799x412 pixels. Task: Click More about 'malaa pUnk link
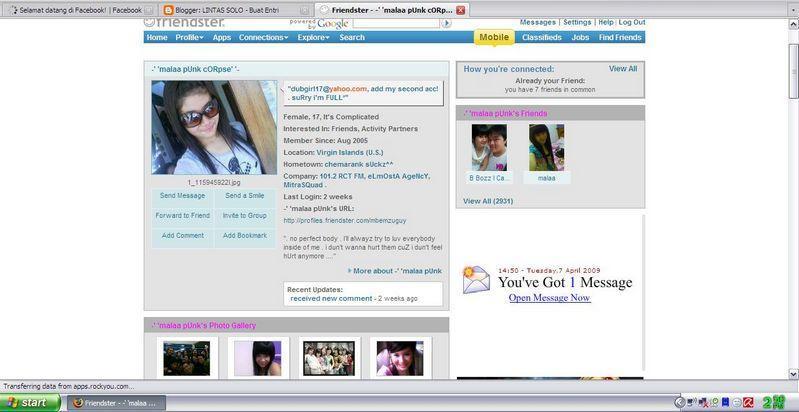click(x=395, y=271)
